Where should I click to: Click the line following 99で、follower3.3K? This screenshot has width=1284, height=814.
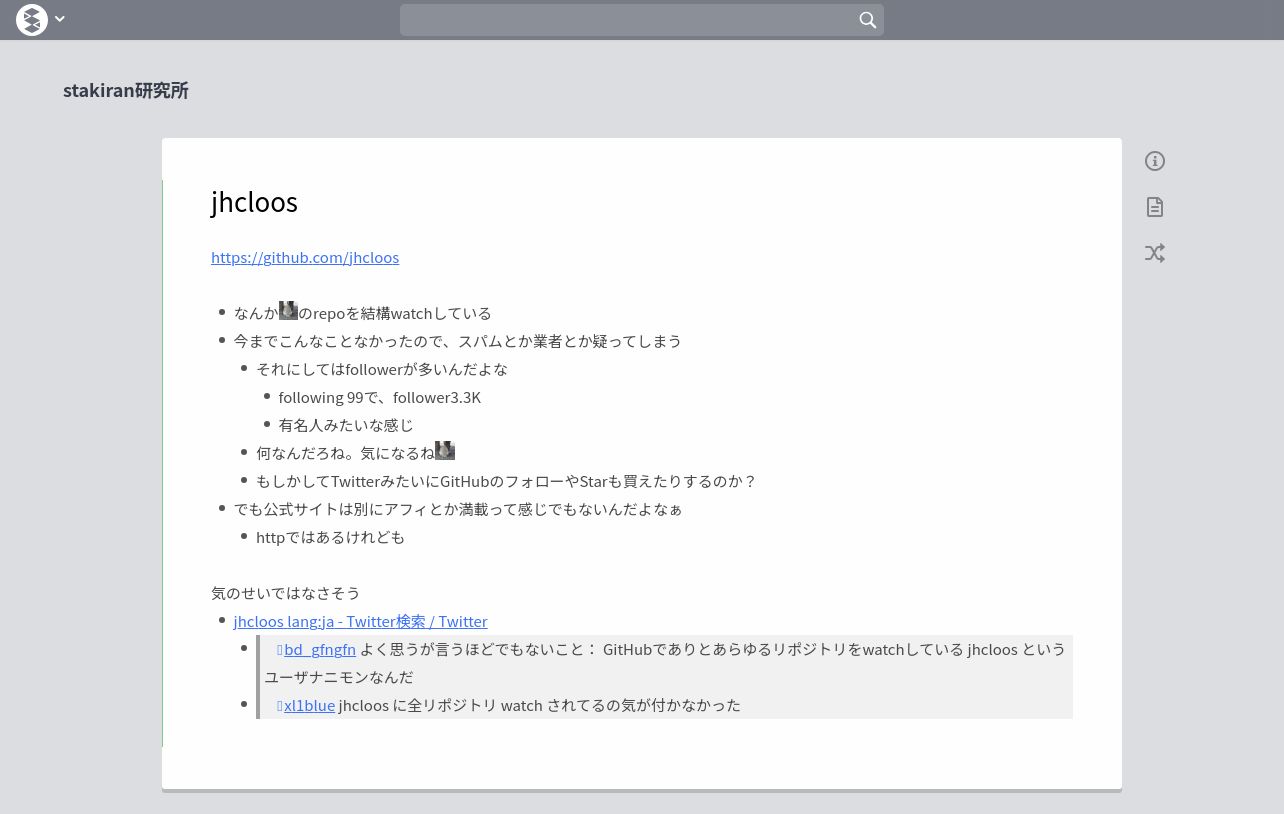[x=380, y=397]
